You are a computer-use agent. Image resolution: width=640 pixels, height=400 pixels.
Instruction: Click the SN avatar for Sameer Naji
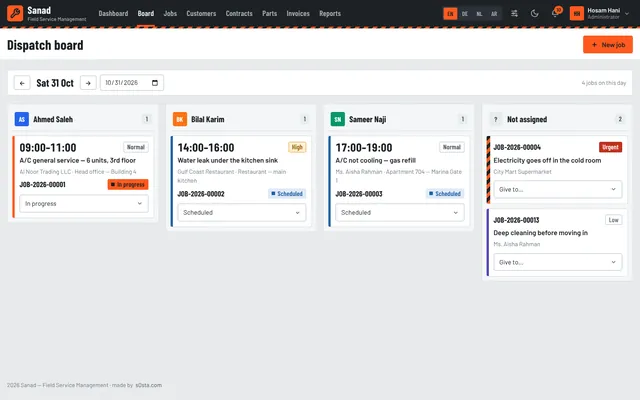coord(338,119)
